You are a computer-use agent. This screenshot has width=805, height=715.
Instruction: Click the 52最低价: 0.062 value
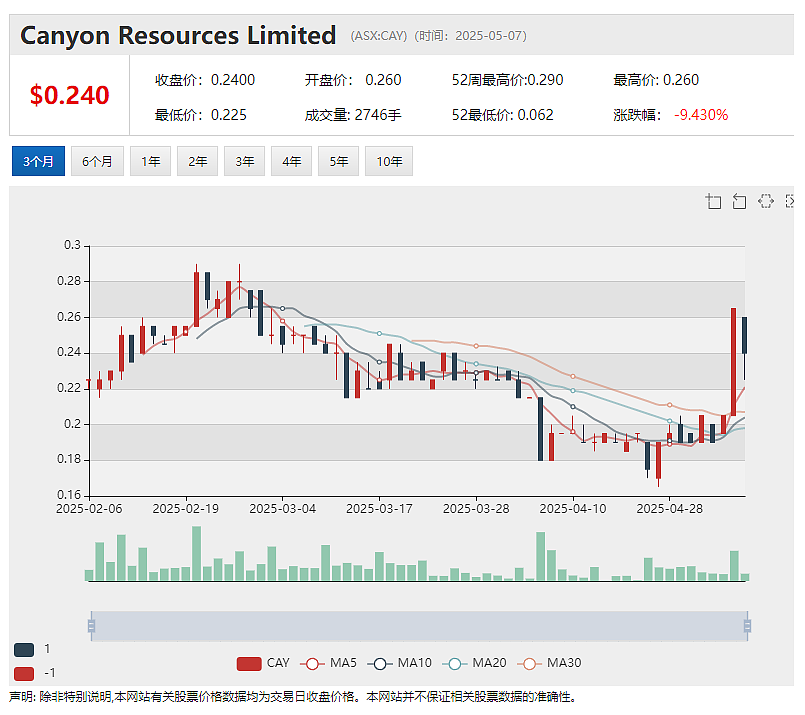point(503,114)
